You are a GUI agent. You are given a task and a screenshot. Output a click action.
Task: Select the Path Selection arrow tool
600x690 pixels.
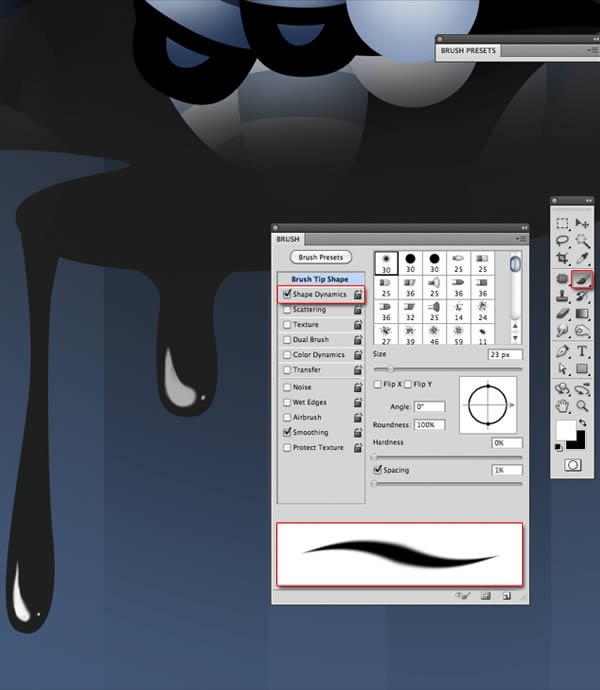[x=562, y=368]
